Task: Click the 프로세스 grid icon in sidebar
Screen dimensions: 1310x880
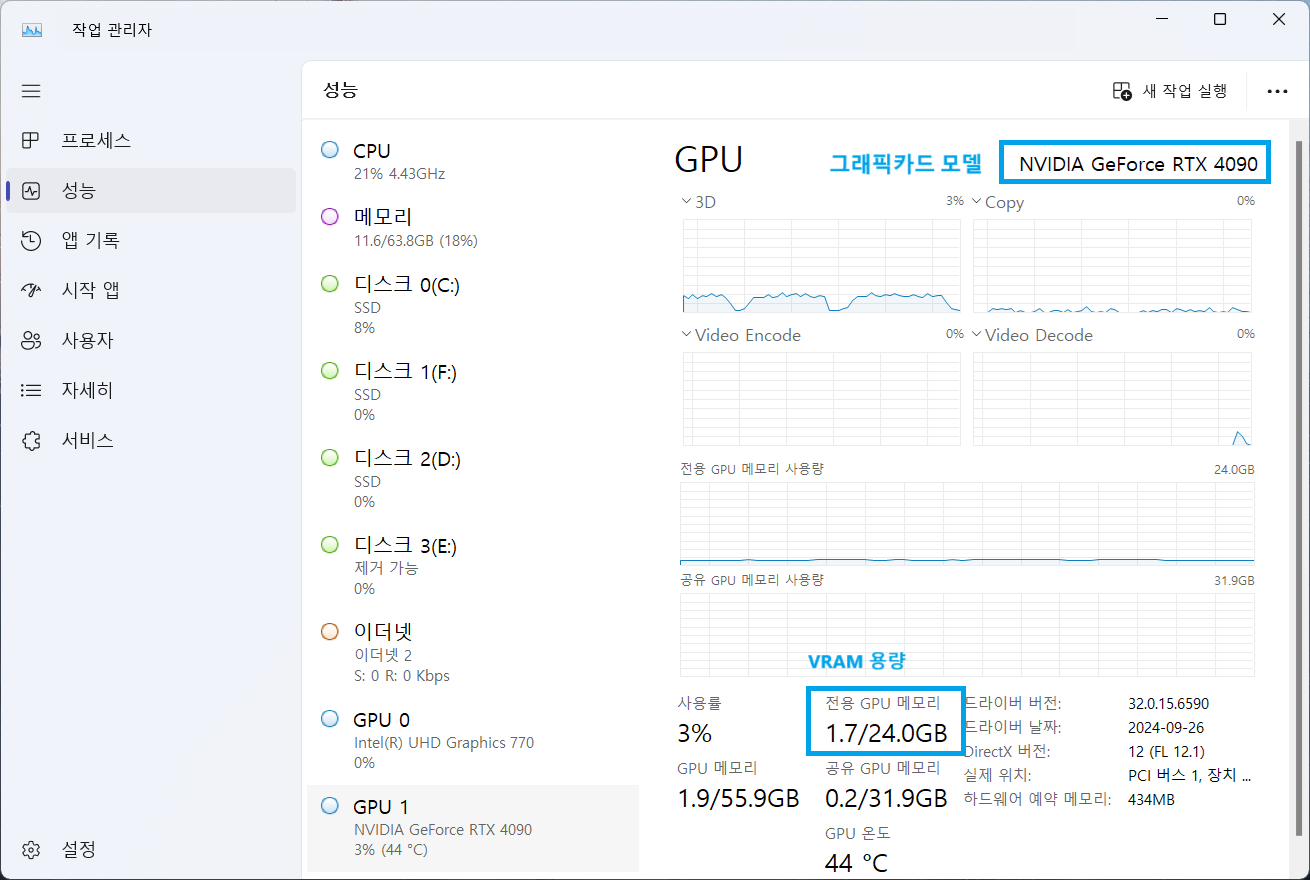Action: coord(31,140)
